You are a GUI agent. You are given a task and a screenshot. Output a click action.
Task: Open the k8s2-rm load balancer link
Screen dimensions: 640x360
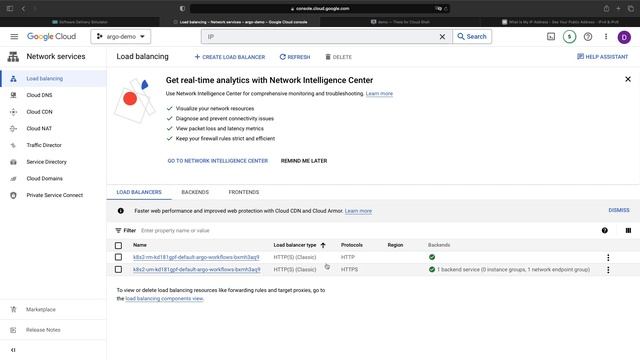pyautogui.click(x=196, y=257)
